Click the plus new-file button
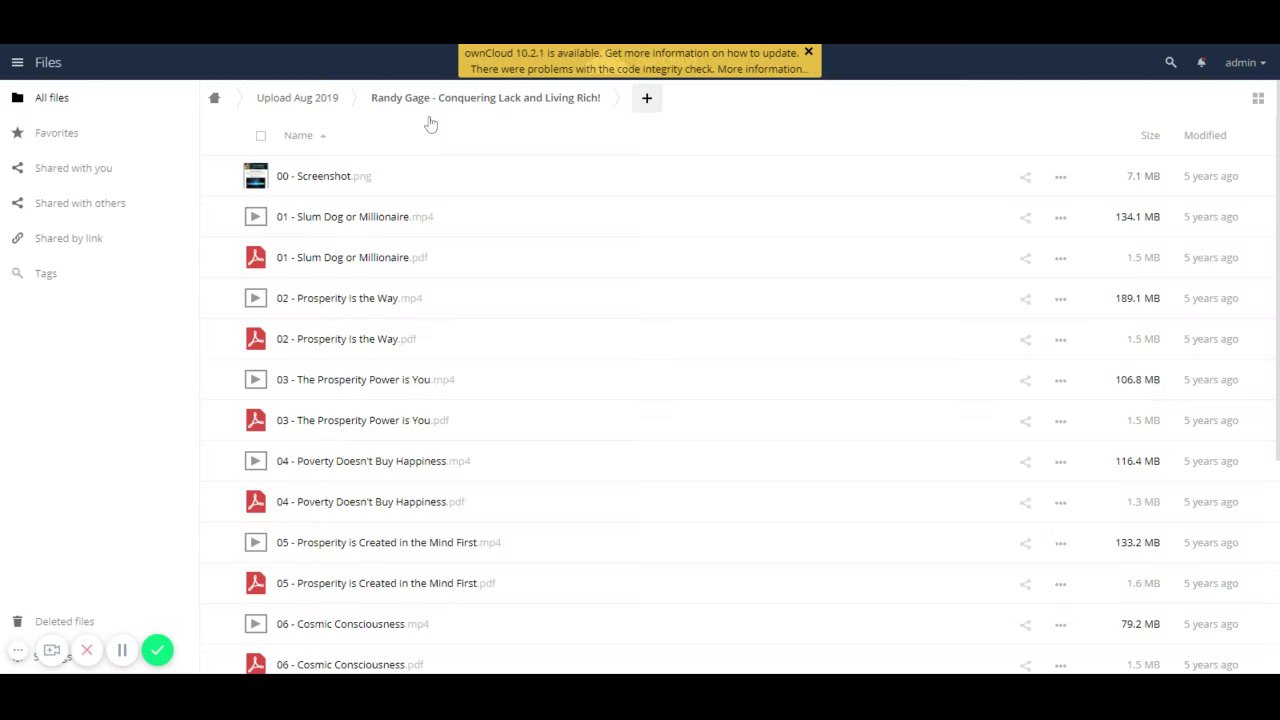 [x=647, y=98]
